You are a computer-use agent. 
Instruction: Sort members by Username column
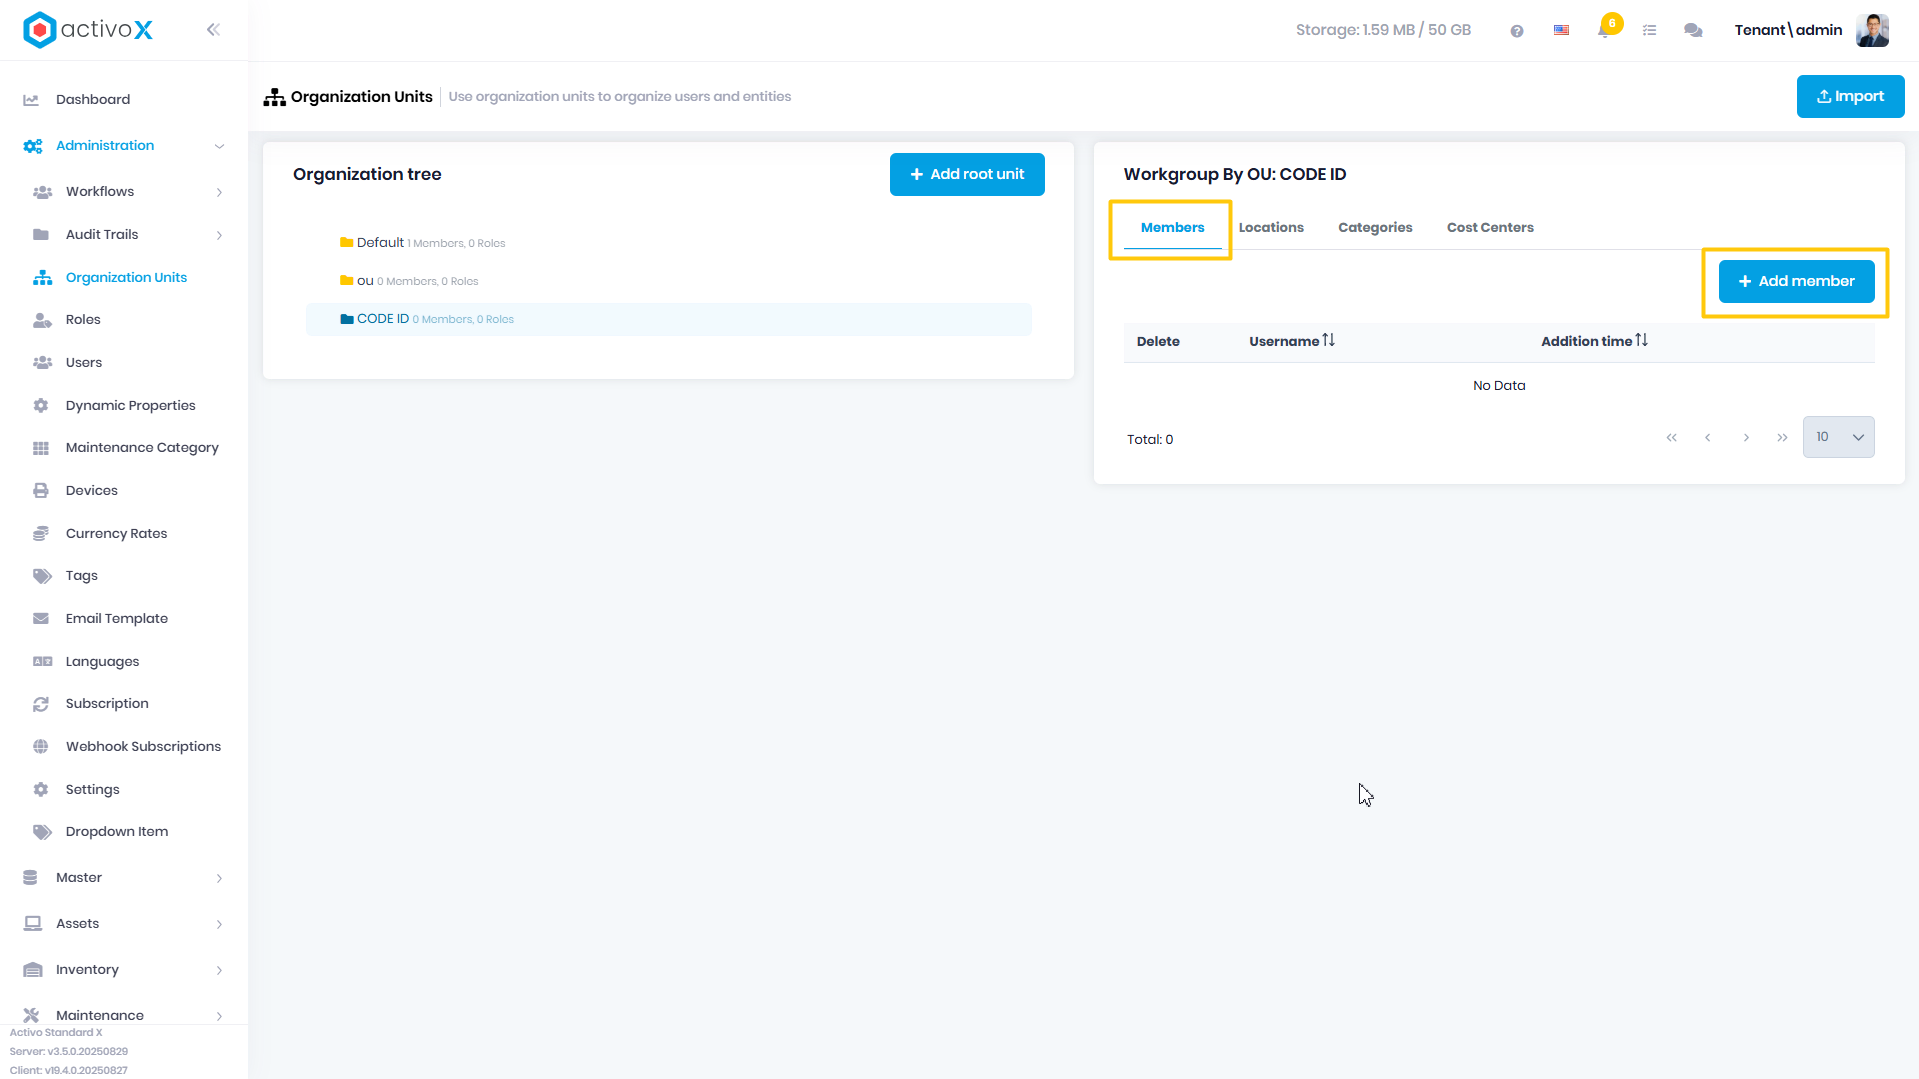coord(1291,341)
